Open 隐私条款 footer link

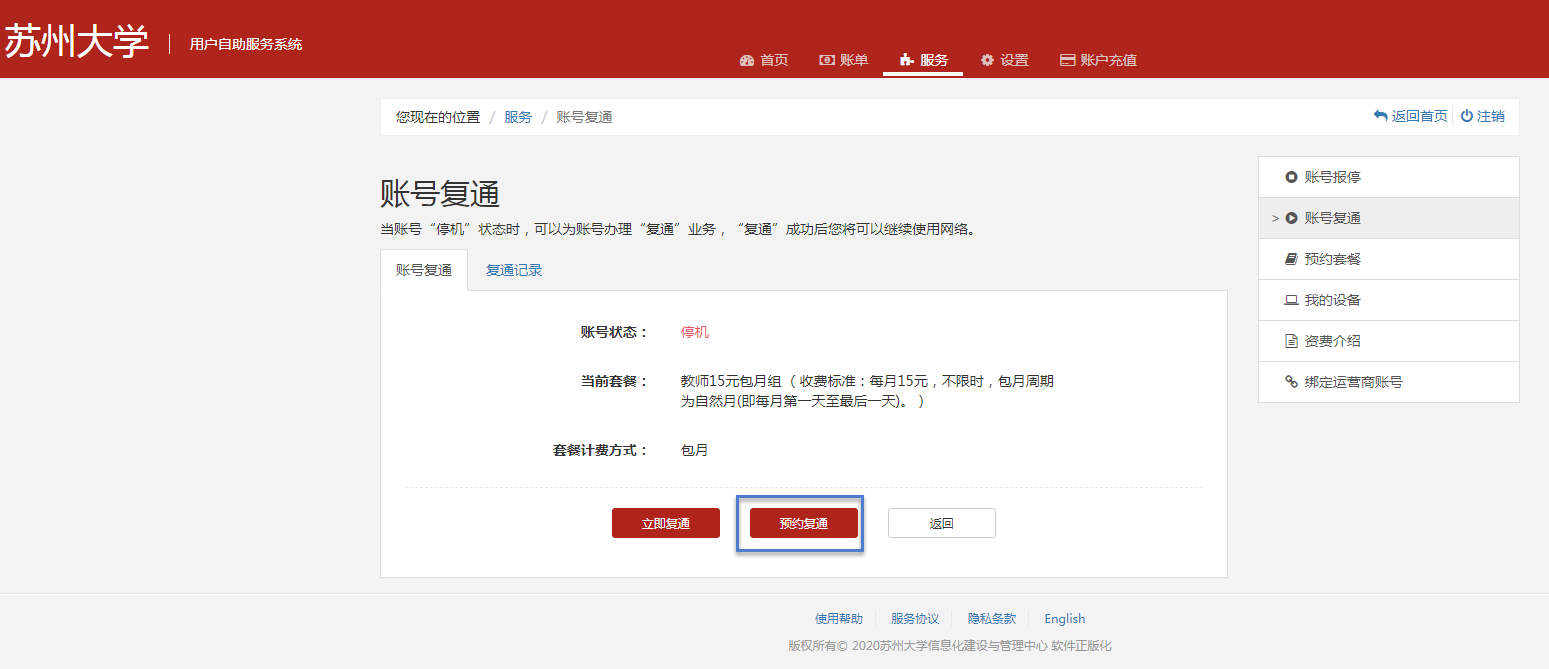991,619
